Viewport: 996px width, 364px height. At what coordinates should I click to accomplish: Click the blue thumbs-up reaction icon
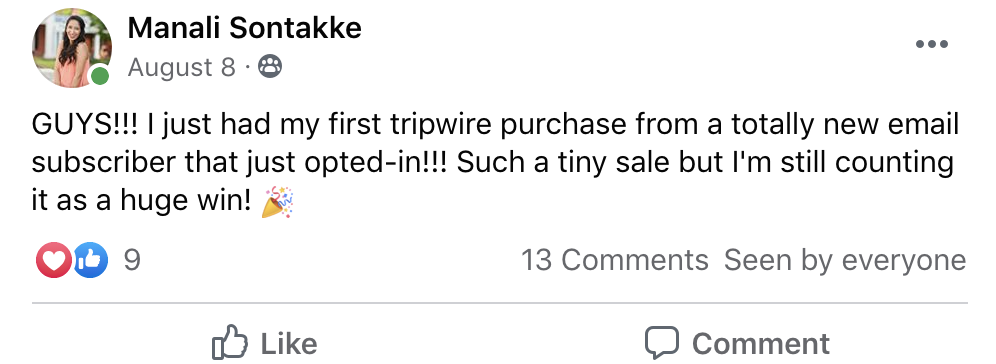coord(91,260)
